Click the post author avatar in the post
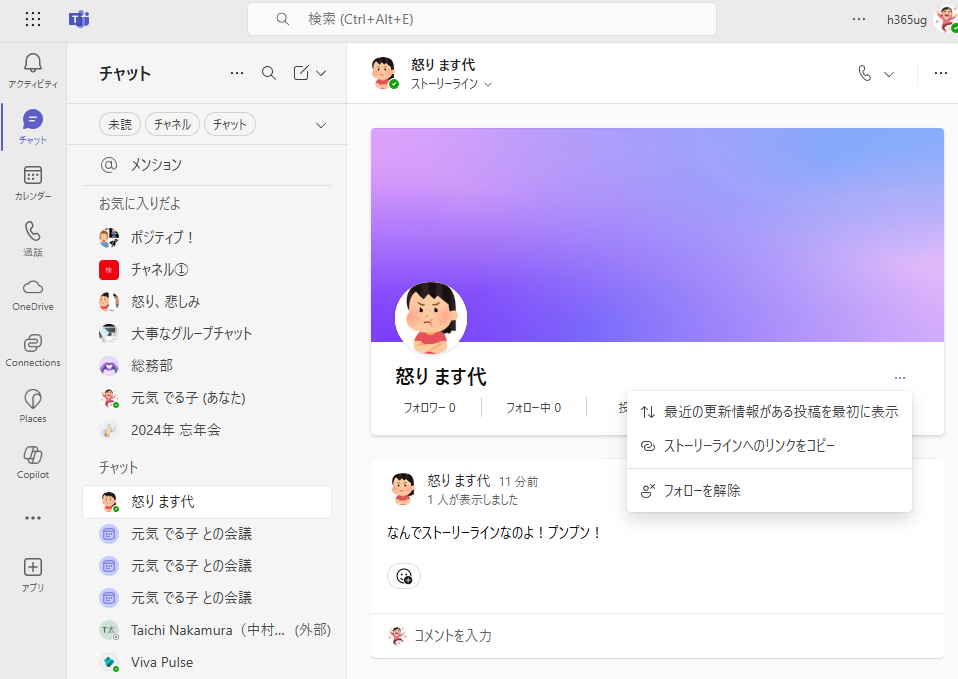Screen dimensions: 958x679 [403, 489]
